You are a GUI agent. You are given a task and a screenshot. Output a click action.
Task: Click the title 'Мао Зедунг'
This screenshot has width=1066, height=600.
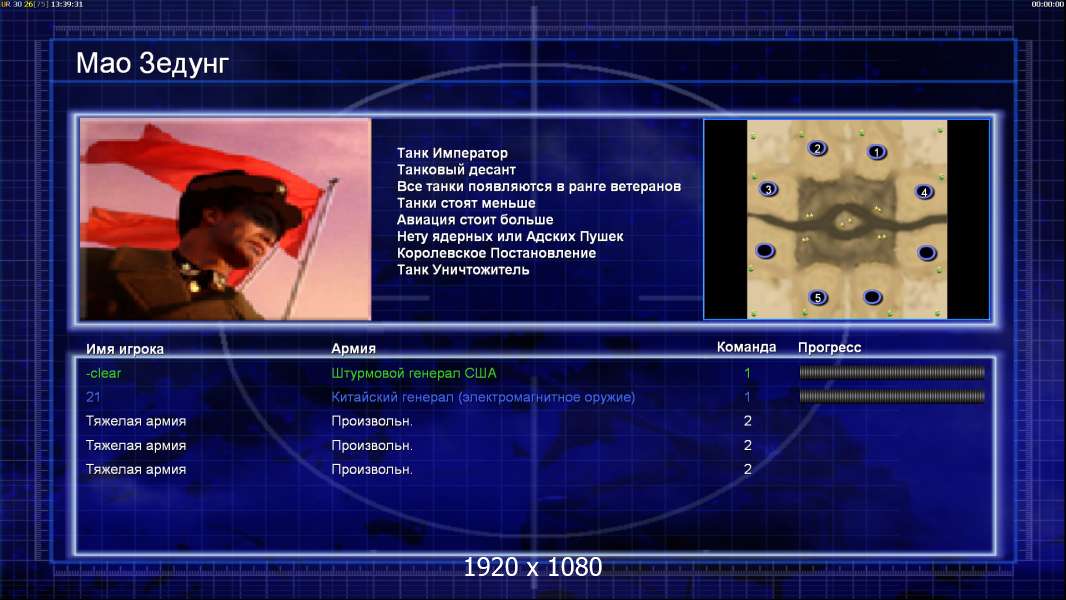point(152,63)
